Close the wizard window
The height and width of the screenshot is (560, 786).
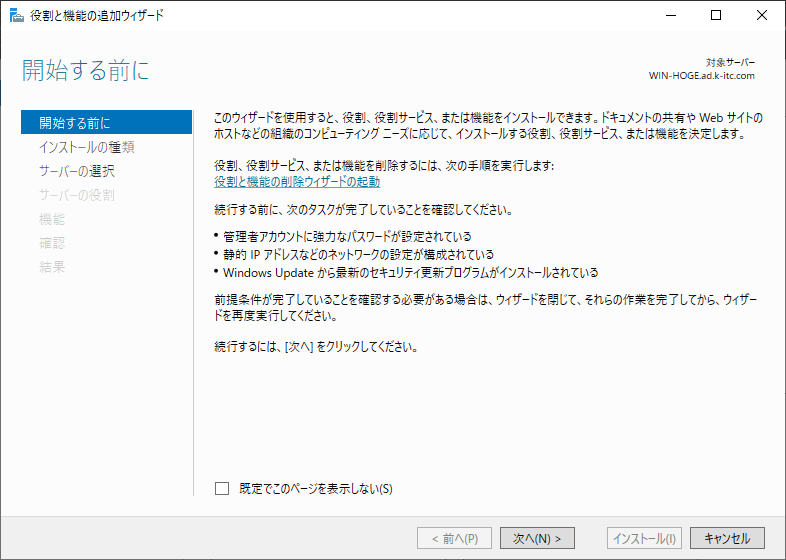coord(761,16)
